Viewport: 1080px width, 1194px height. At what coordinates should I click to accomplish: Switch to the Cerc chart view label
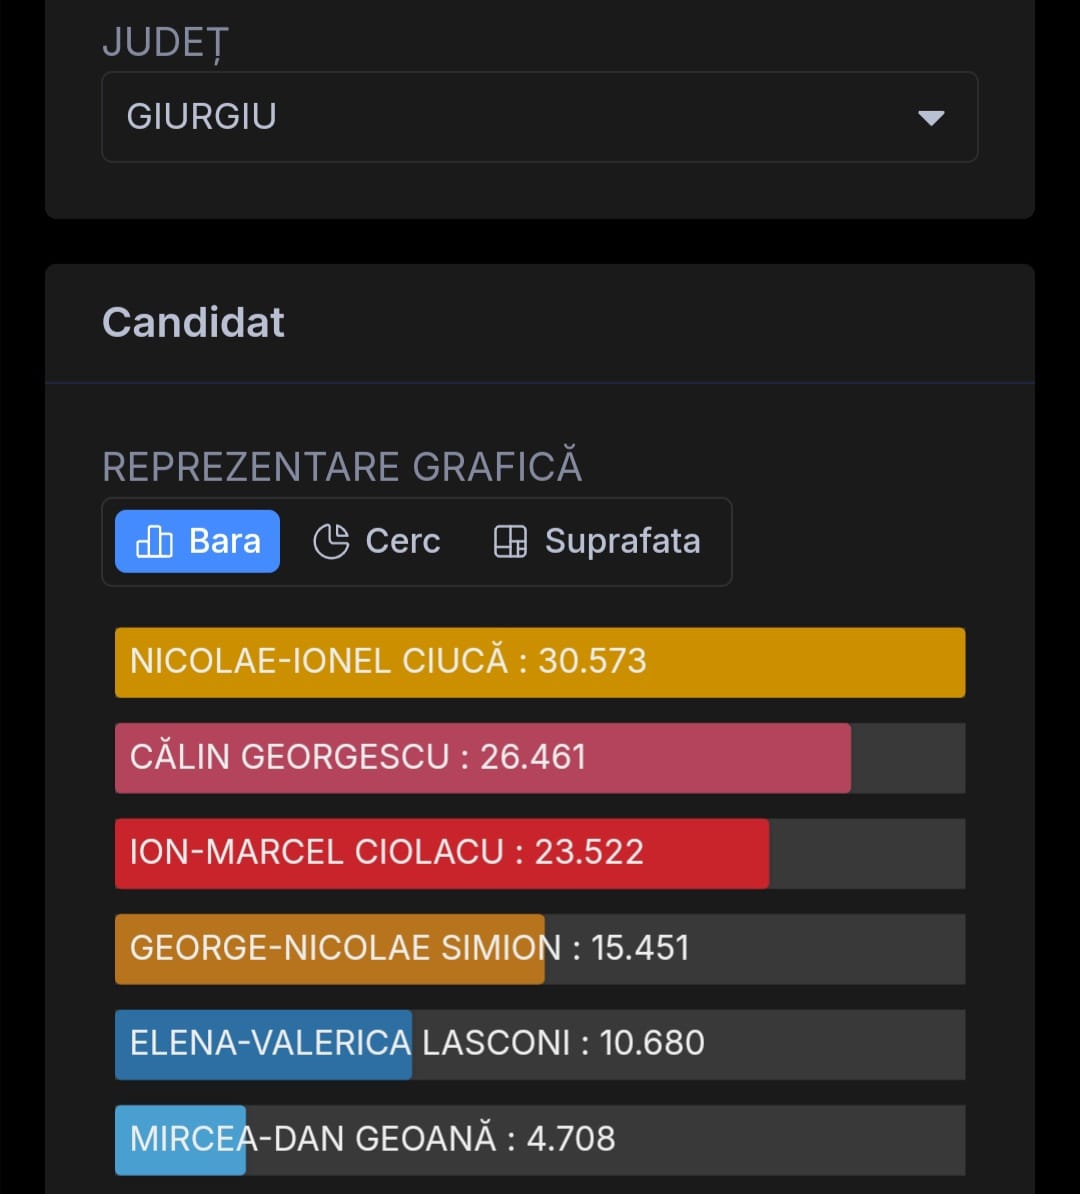click(x=403, y=541)
